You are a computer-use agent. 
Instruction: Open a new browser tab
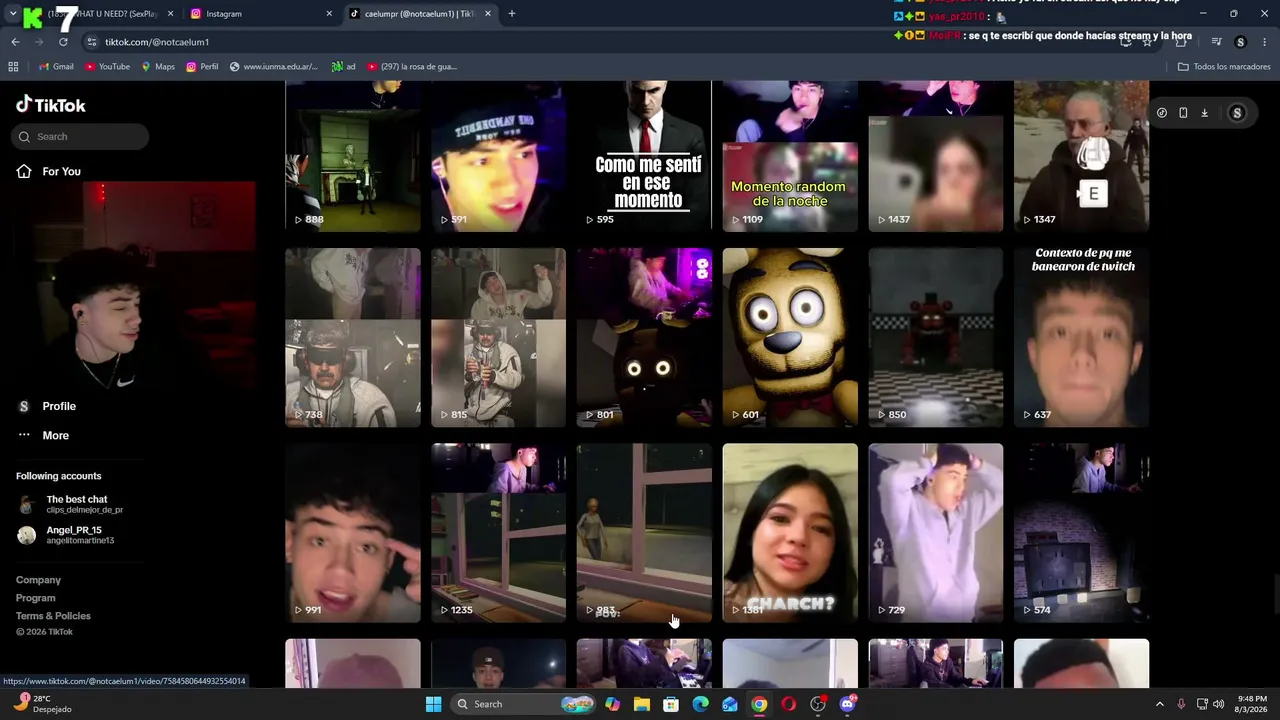(x=512, y=14)
